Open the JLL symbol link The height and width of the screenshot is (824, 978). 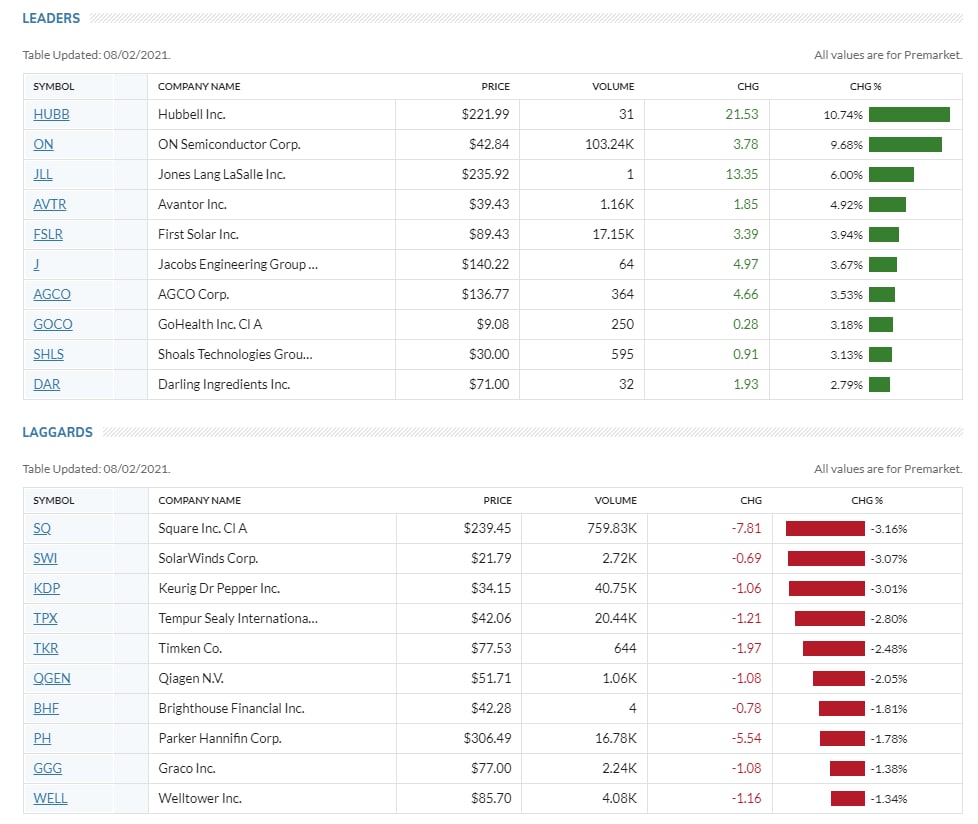click(x=42, y=174)
